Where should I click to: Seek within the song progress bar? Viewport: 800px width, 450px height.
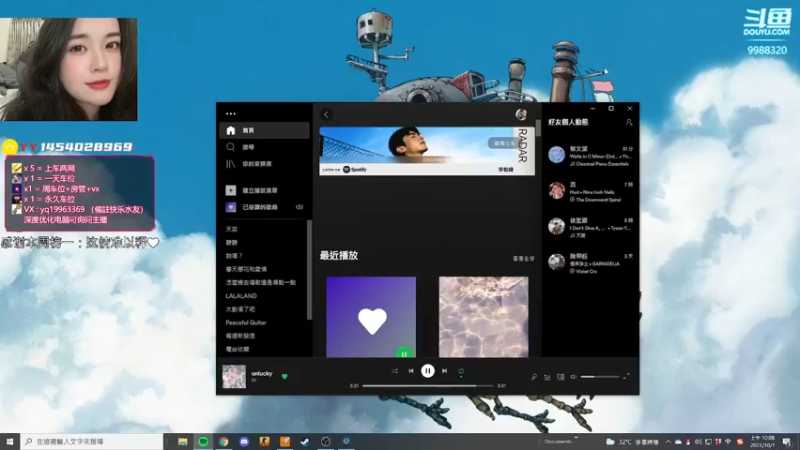point(428,386)
